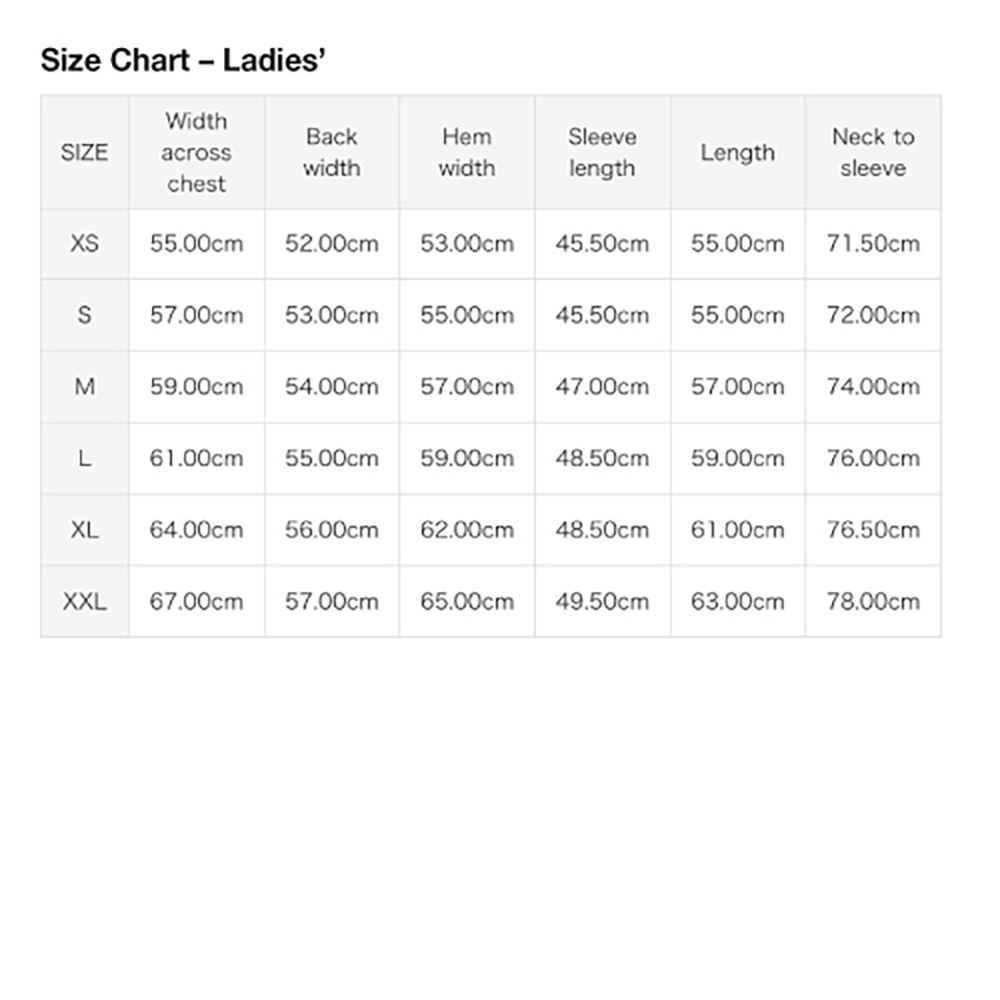The width and height of the screenshot is (1000, 1000).
Task: Select the SIZE column header
Action: (85, 152)
